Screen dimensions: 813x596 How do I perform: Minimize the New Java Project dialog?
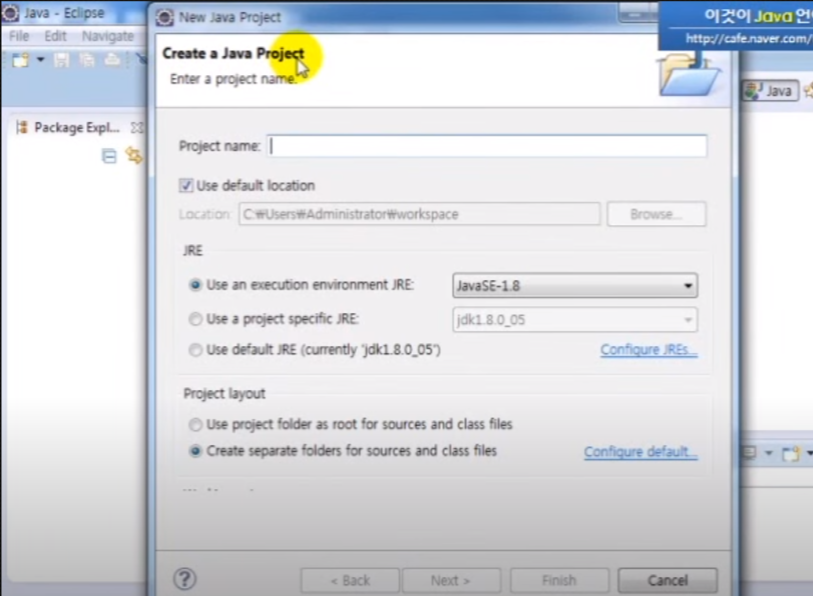click(635, 15)
